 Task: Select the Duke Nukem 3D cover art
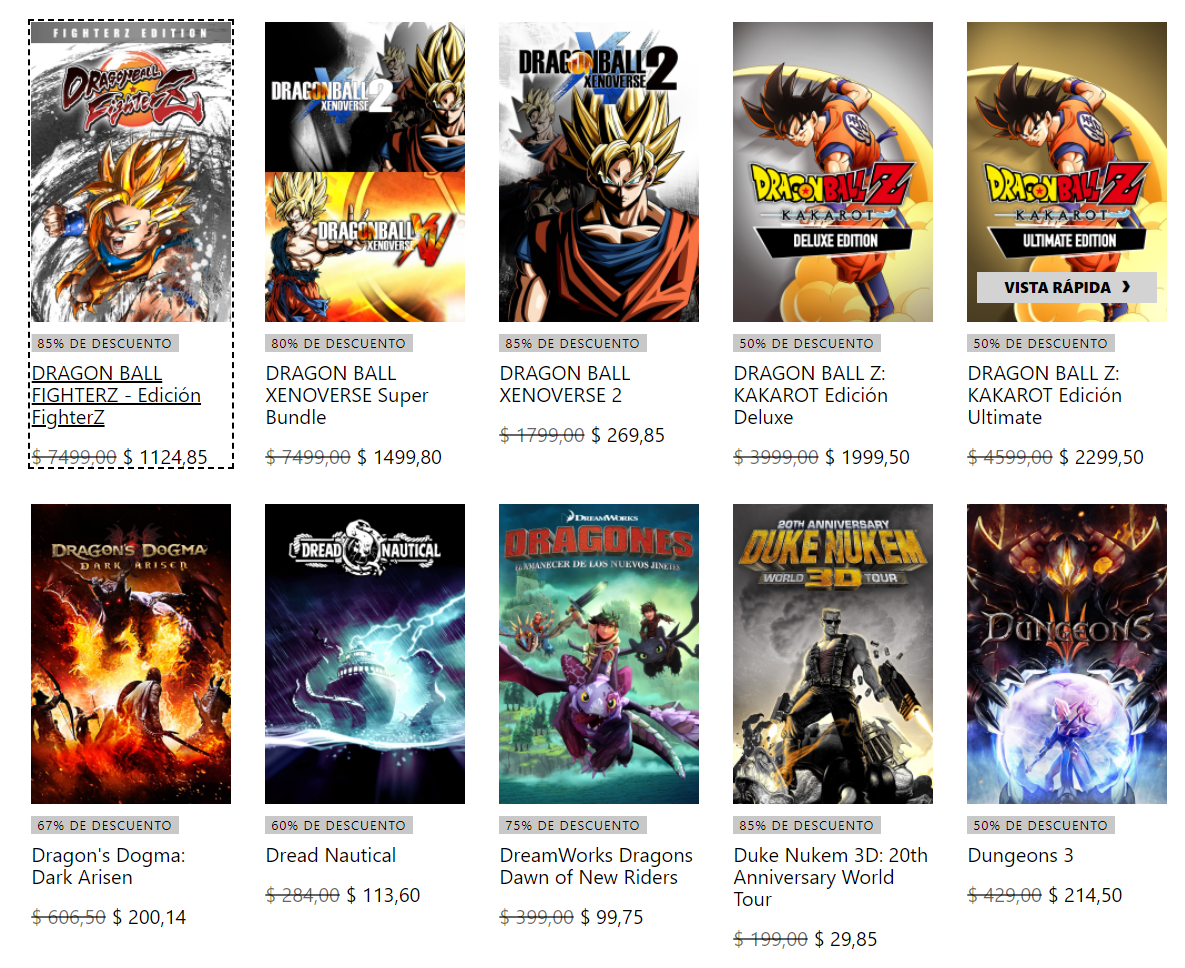pyautogui.click(x=833, y=654)
